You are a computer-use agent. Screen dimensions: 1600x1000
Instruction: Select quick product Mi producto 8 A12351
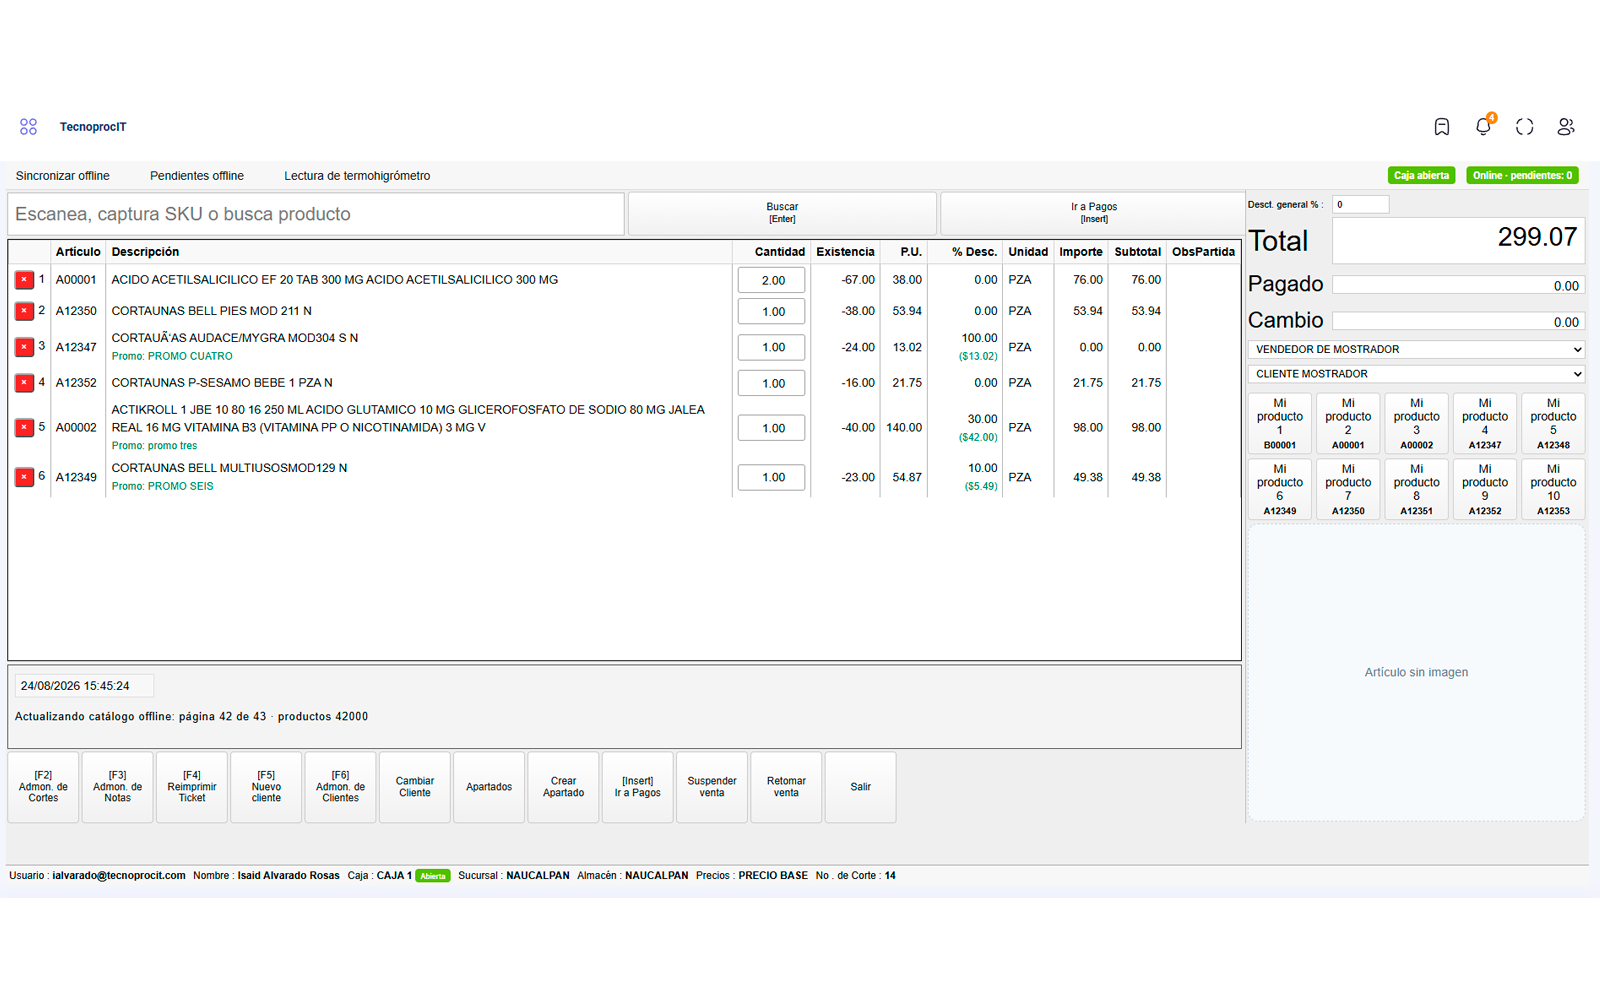pyautogui.click(x=1416, y=489)
